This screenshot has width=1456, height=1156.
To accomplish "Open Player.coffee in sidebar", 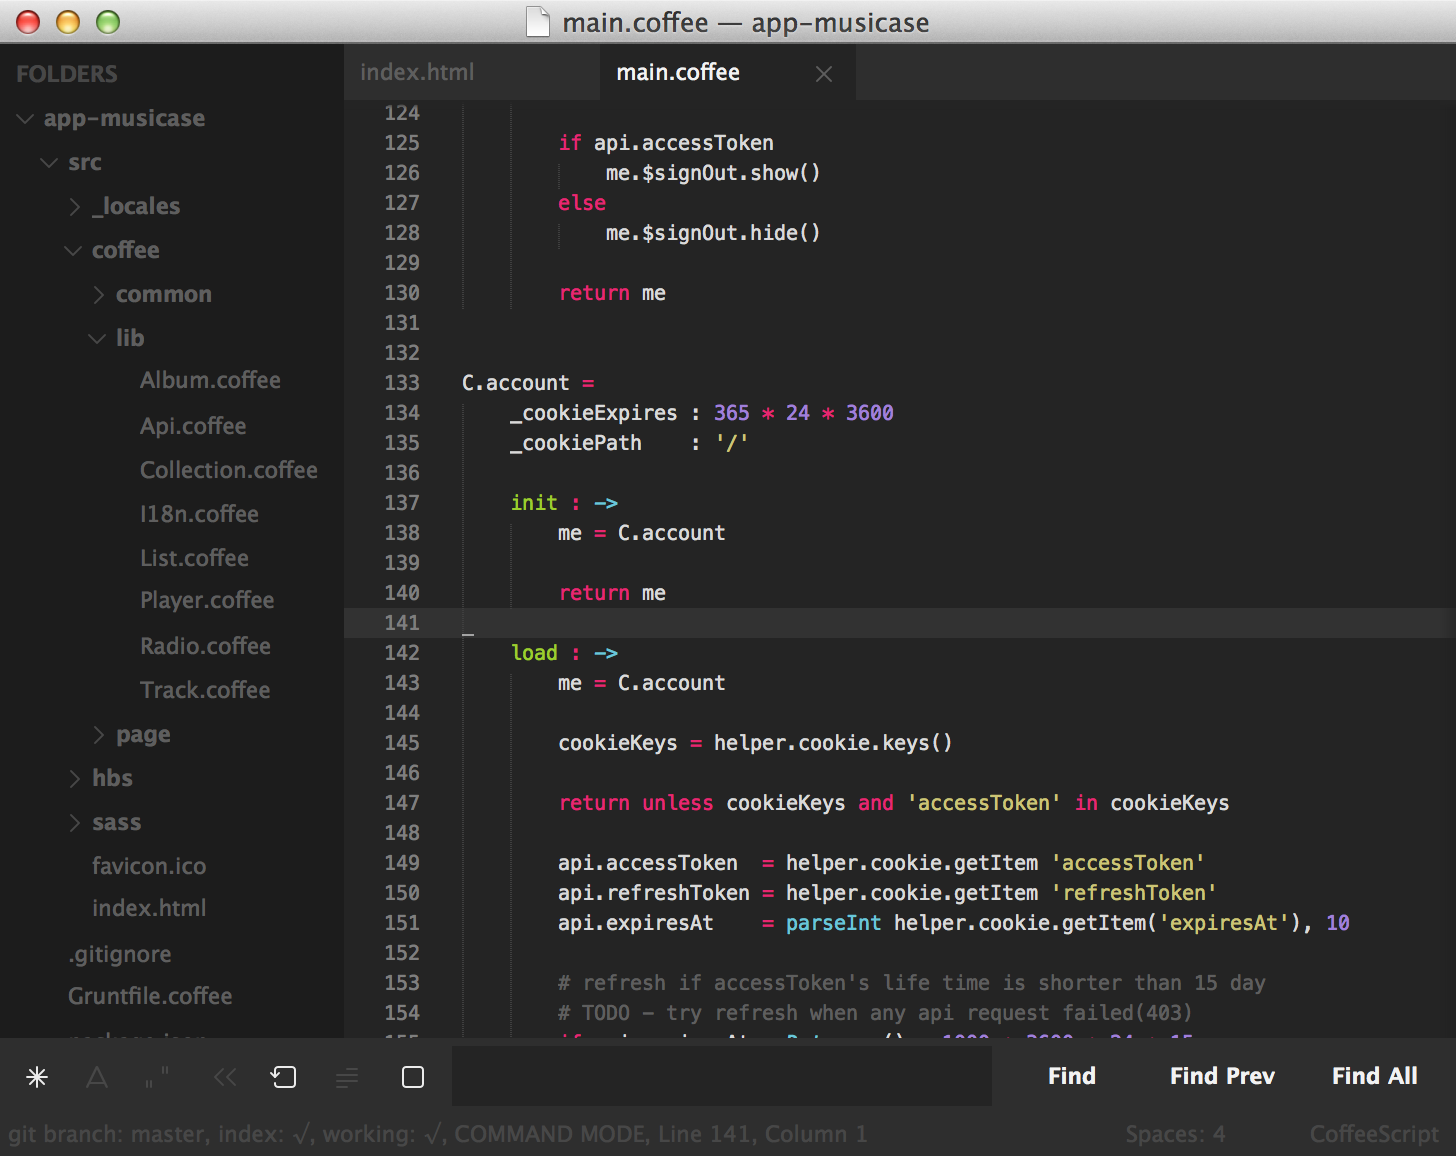I will 207,600.
